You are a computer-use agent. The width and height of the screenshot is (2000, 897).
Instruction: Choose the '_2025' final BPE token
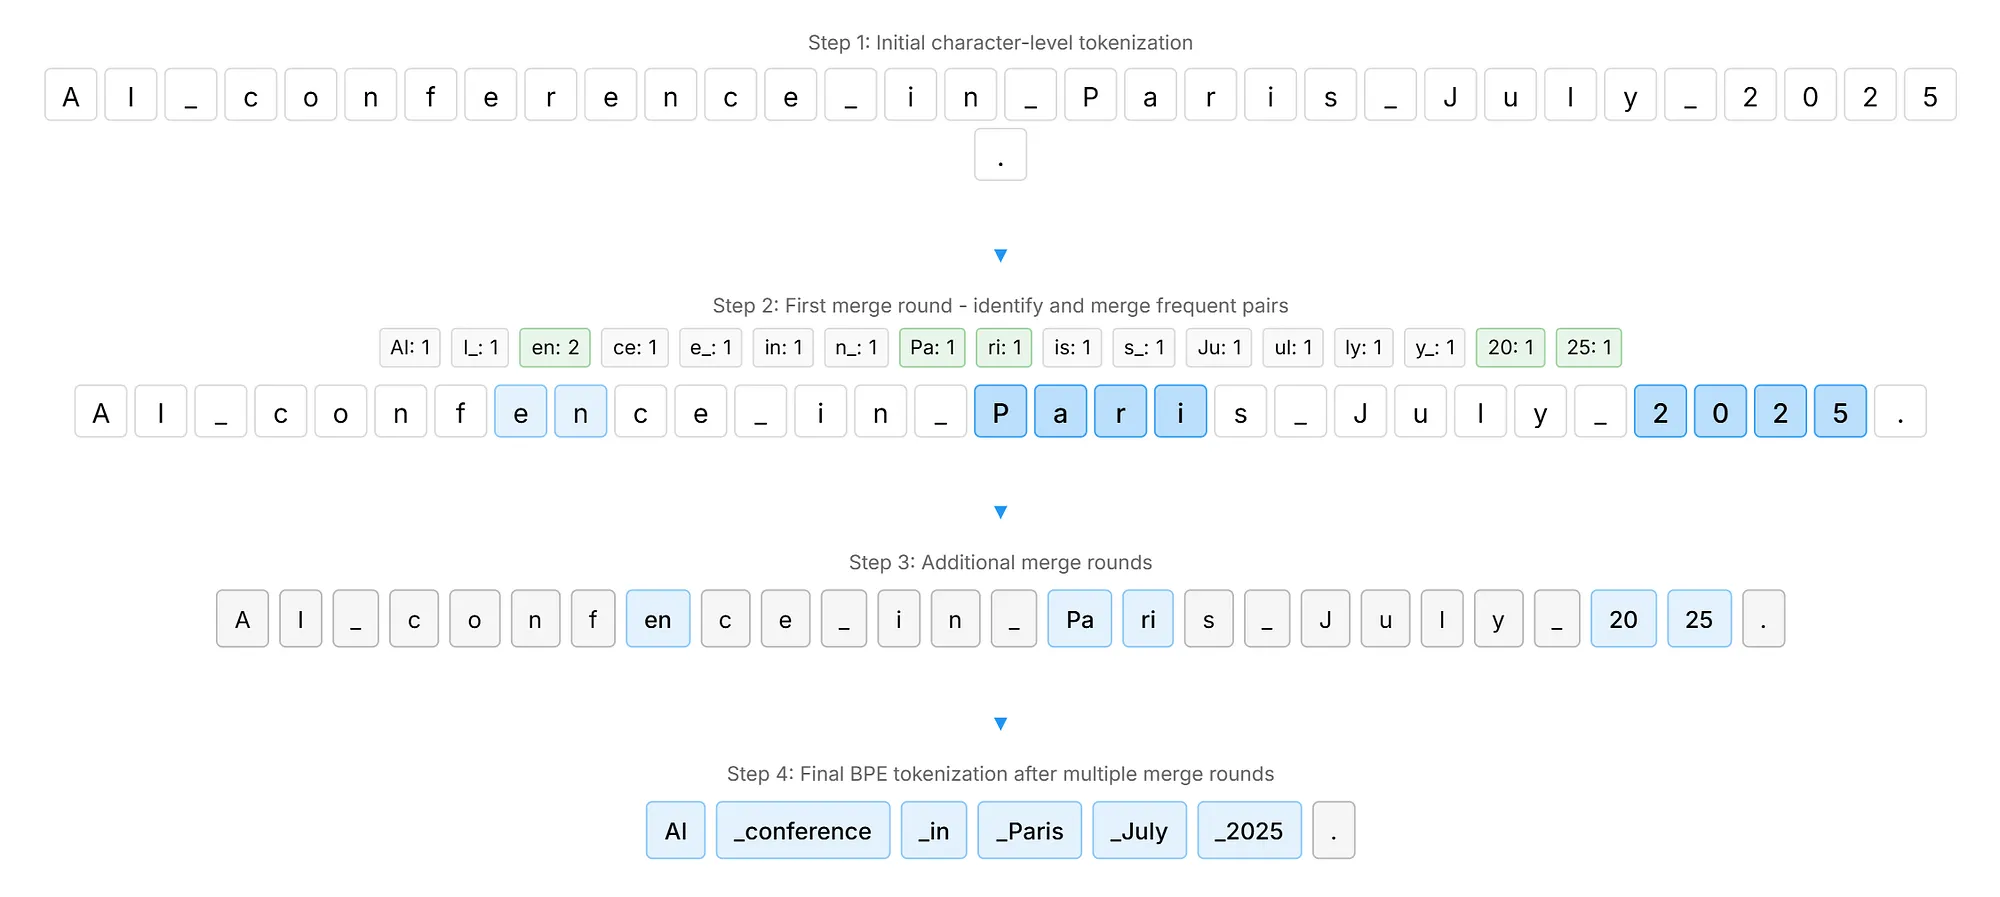[1249, 830]
